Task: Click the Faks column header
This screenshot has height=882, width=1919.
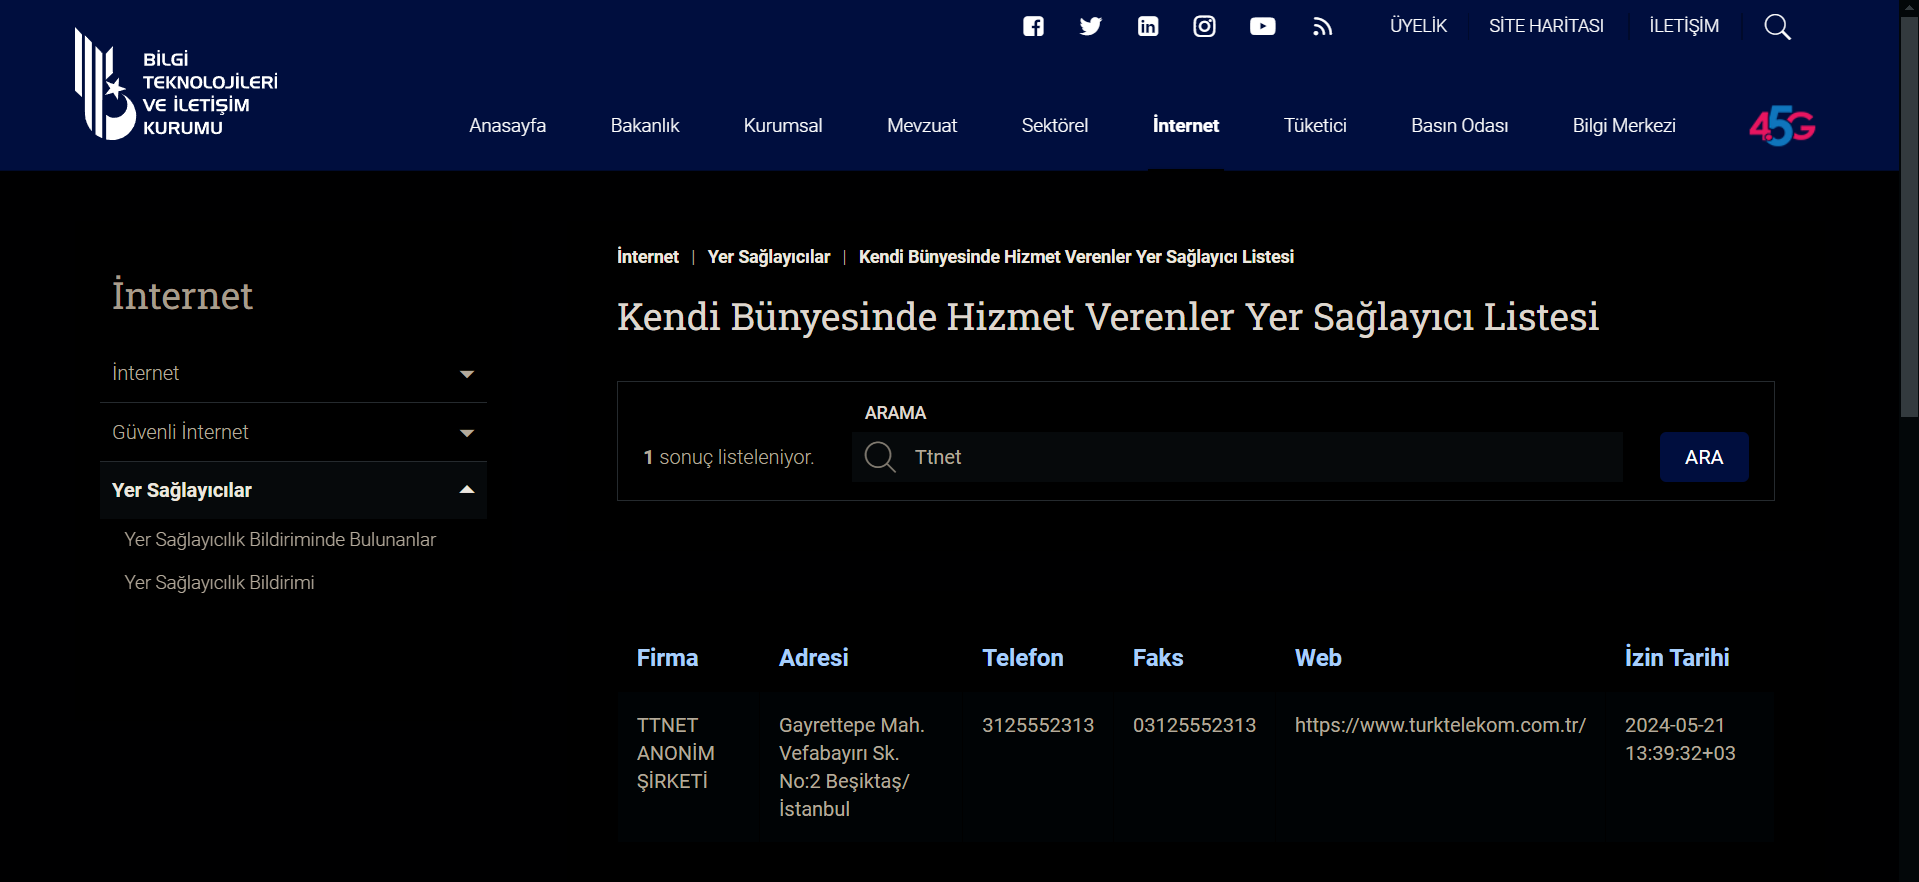Action: pyautogui.click(x=1158, y=658)
